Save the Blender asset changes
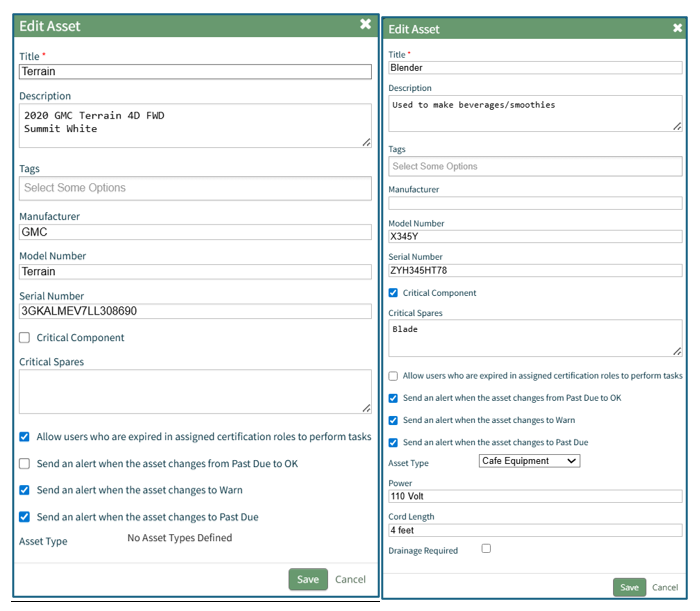The height and width of the screenshot is (611, 700). tap(629, 587)
